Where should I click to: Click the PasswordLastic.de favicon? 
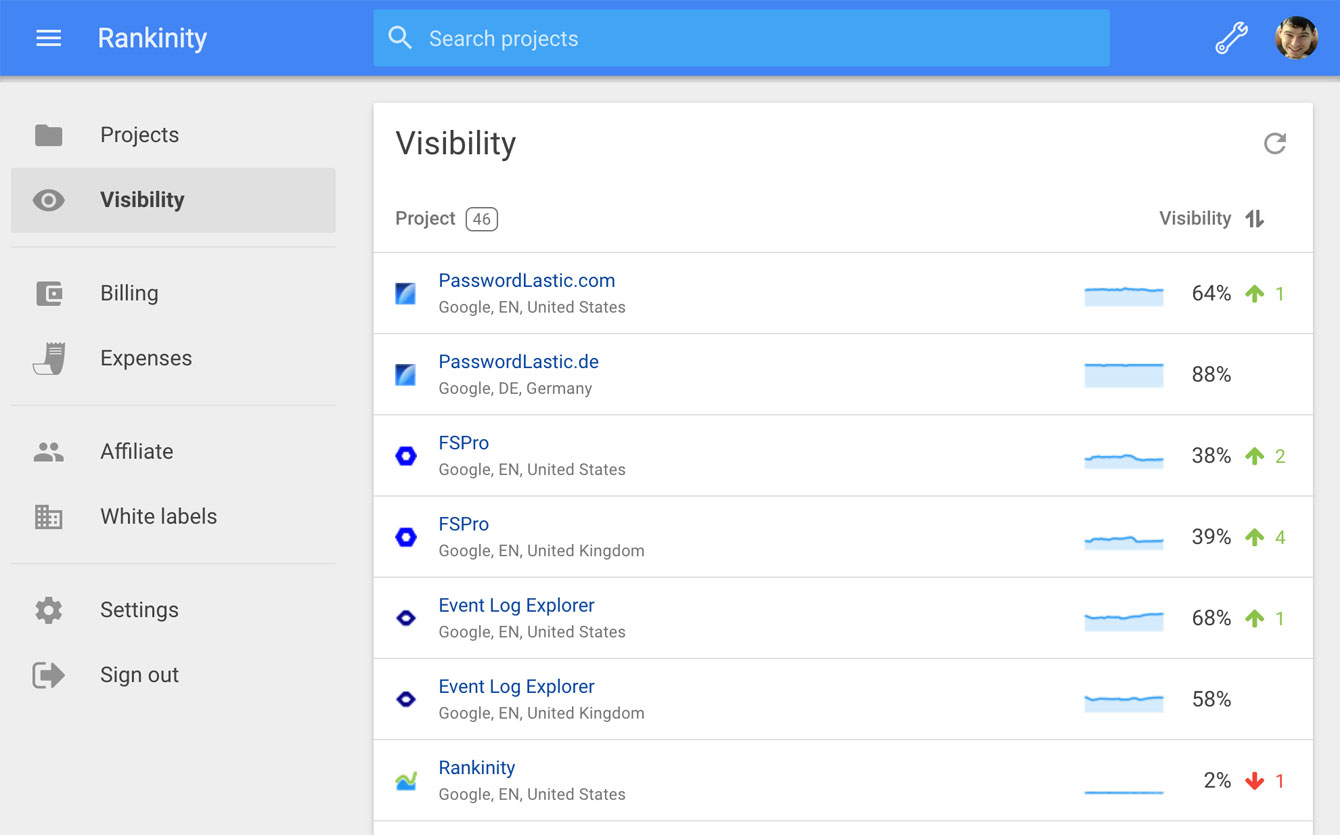pos(406,375)
